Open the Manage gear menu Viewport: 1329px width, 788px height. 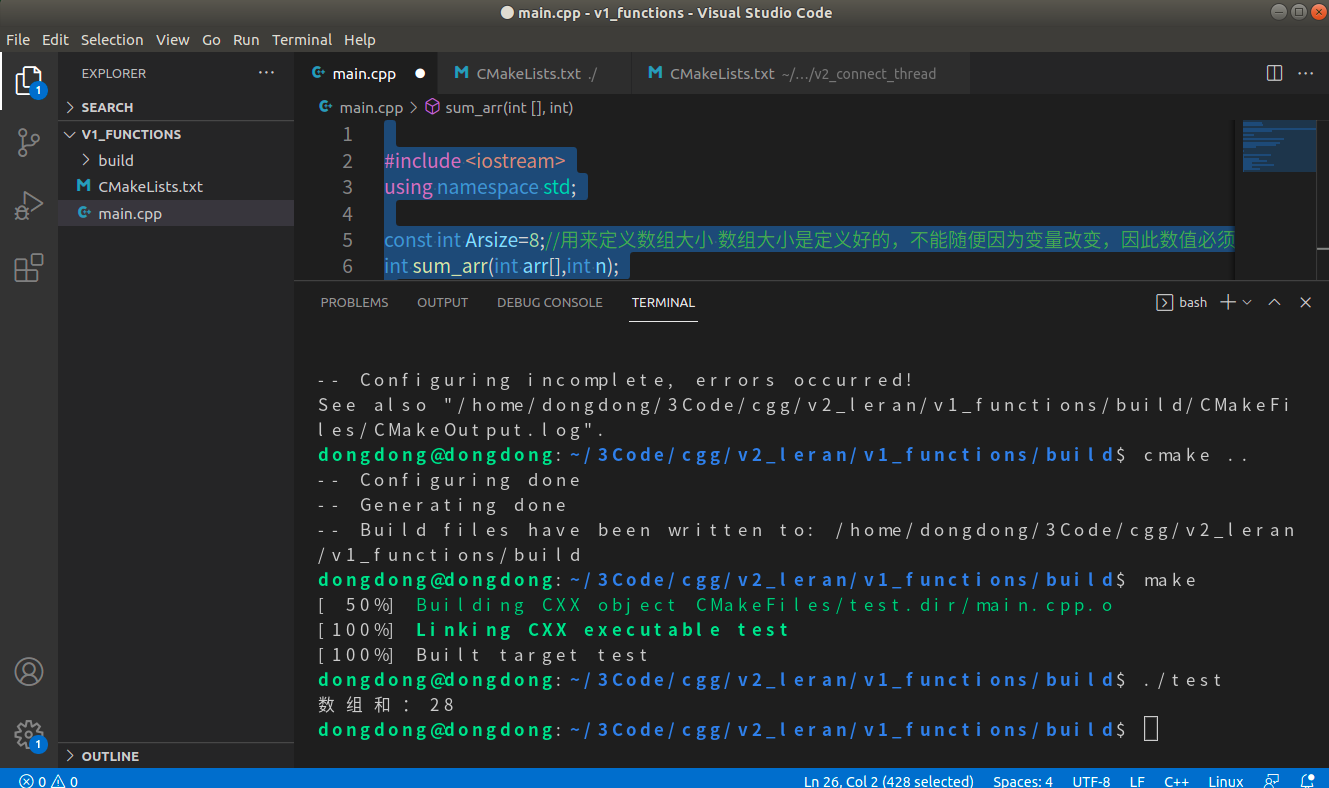tap(29, 734)
